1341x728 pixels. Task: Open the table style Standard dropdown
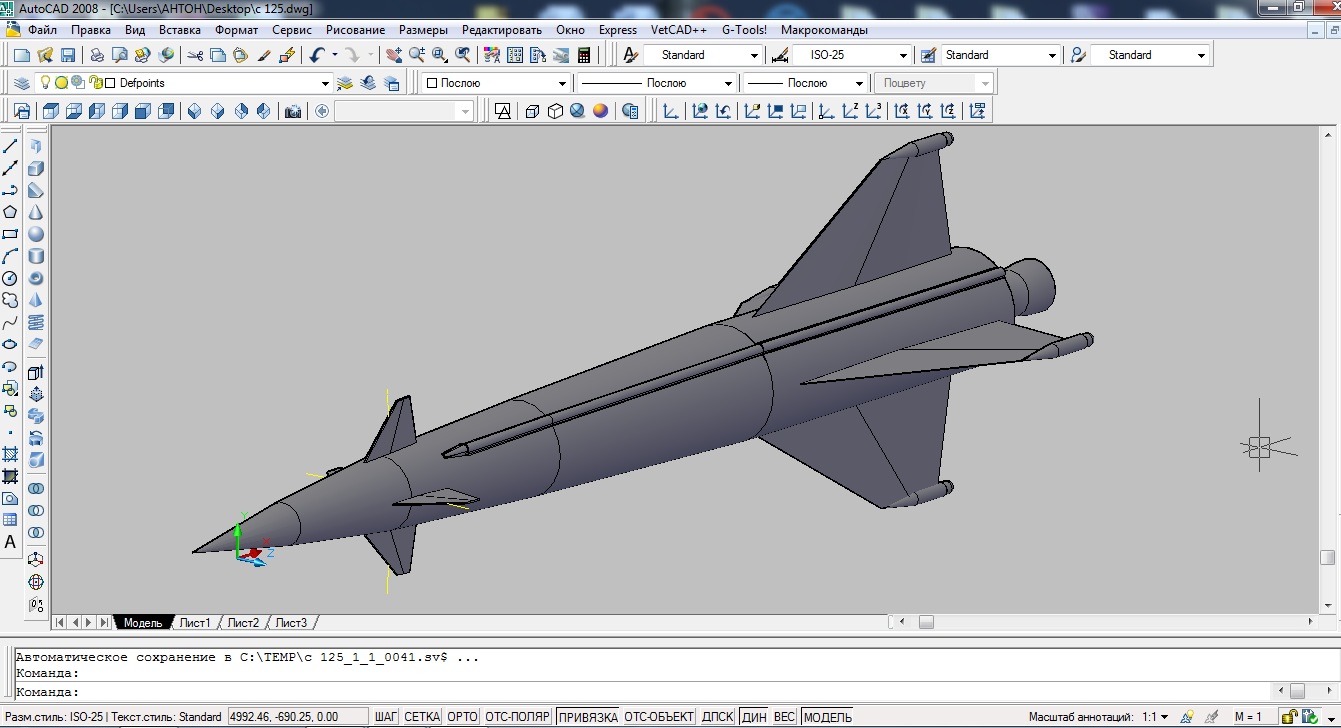coord(1052,55)
